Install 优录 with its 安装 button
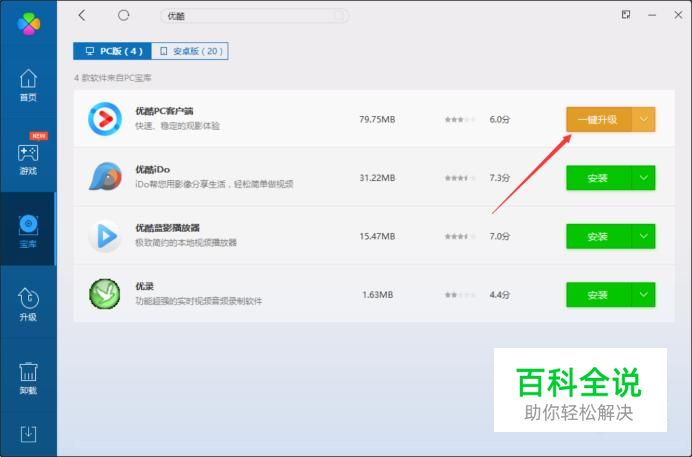Screen dimensions: 692x457 [x=598, y=295]
